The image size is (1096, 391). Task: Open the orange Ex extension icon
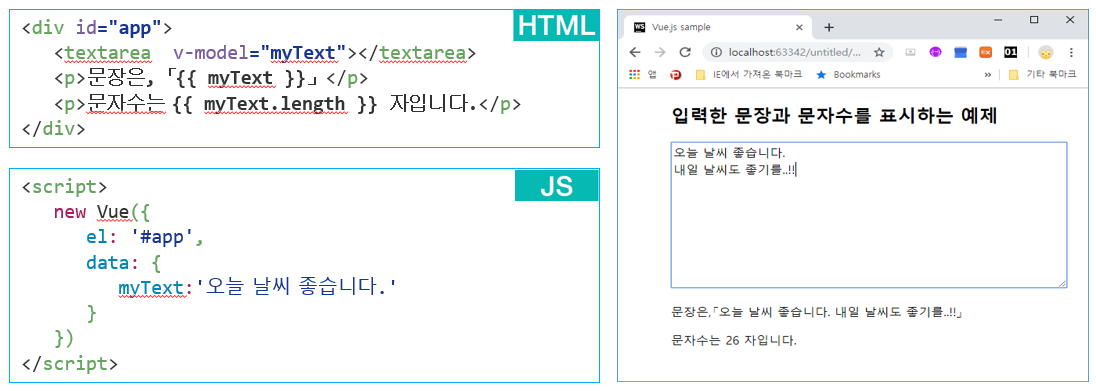click(x=986, y=52)
